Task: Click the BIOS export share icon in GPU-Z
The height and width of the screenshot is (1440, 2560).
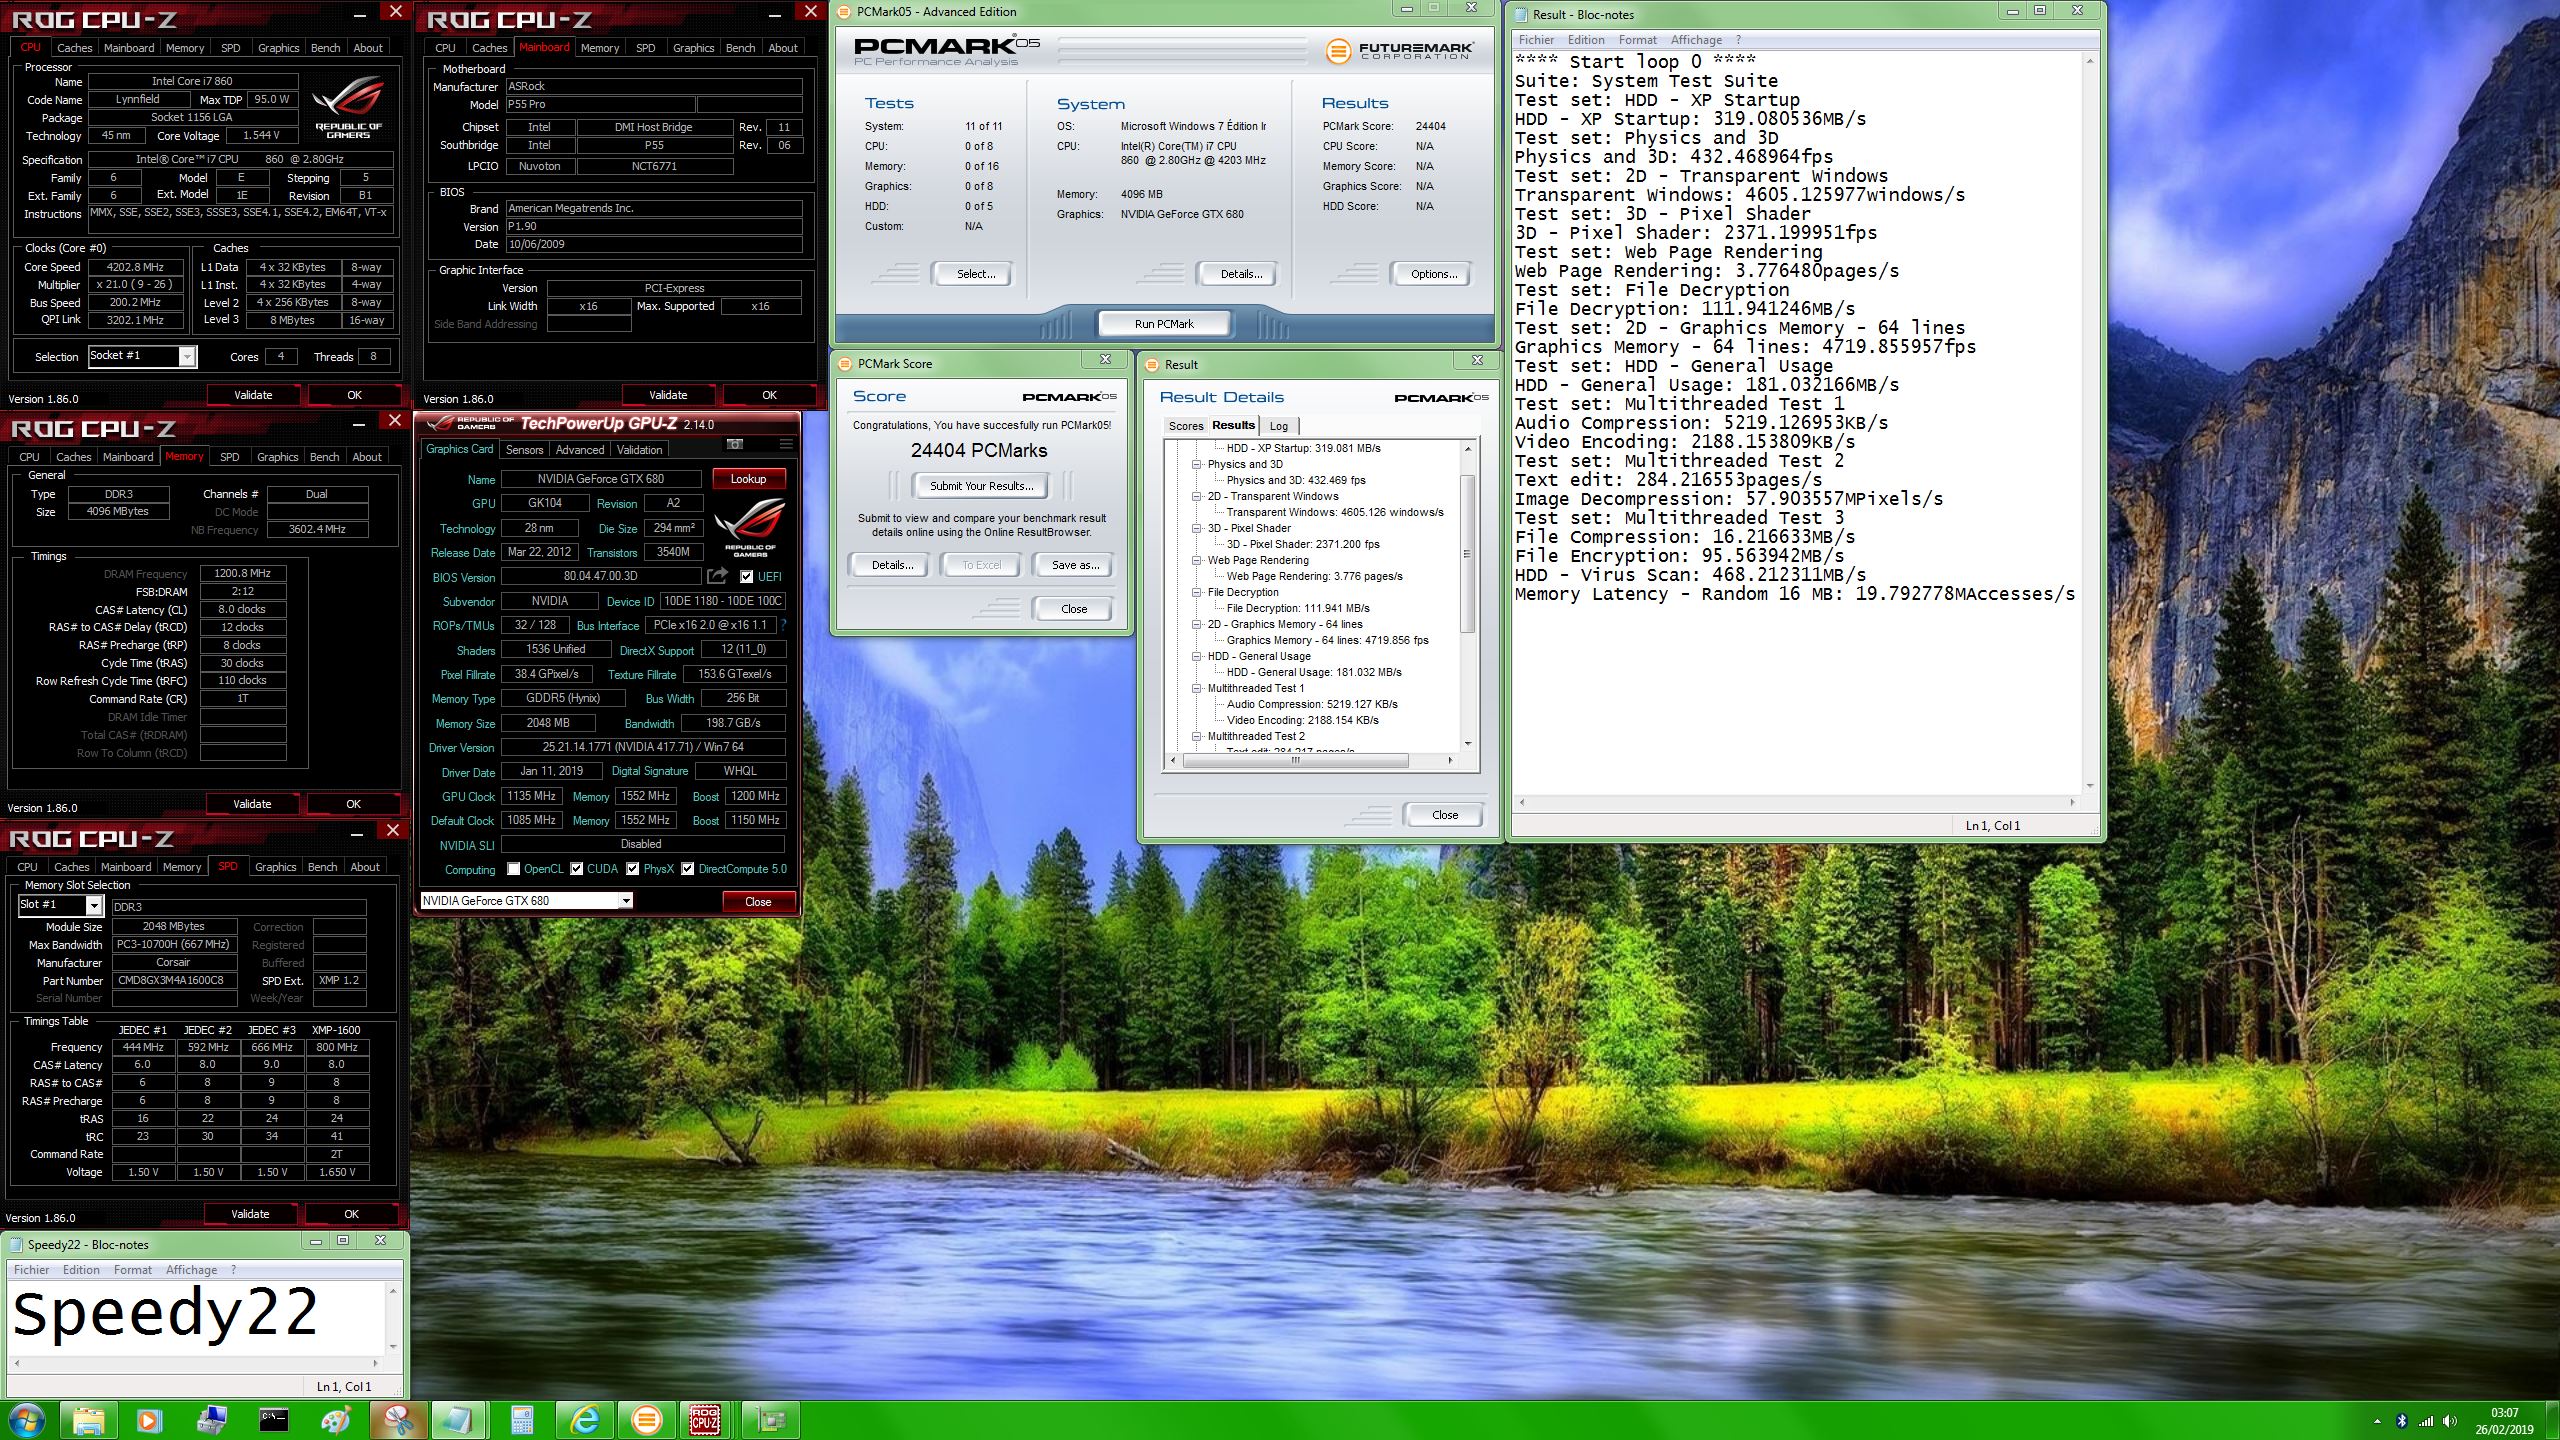Action: pos(717,576)
